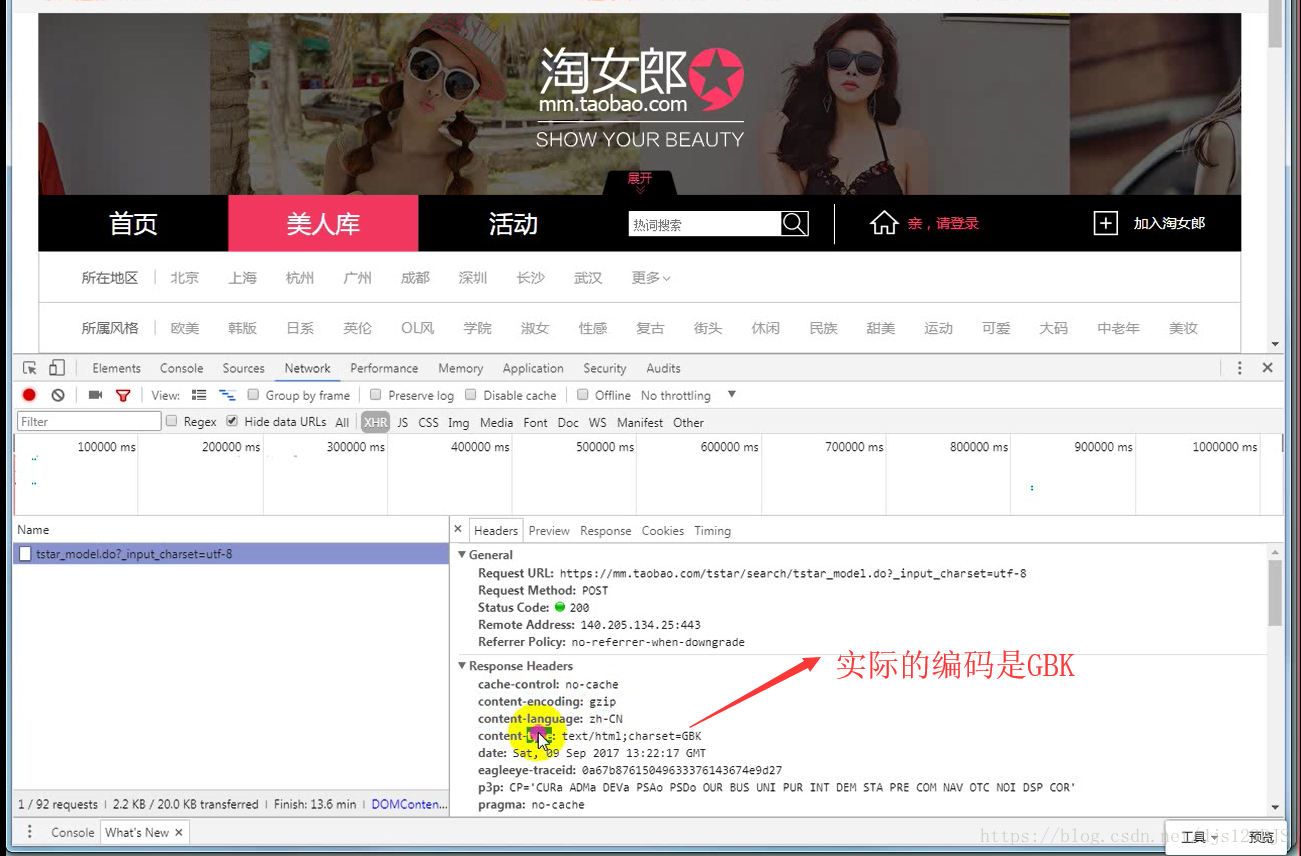Select the 韩版 style filter
1301x856 pixels.
coord(242,328)
